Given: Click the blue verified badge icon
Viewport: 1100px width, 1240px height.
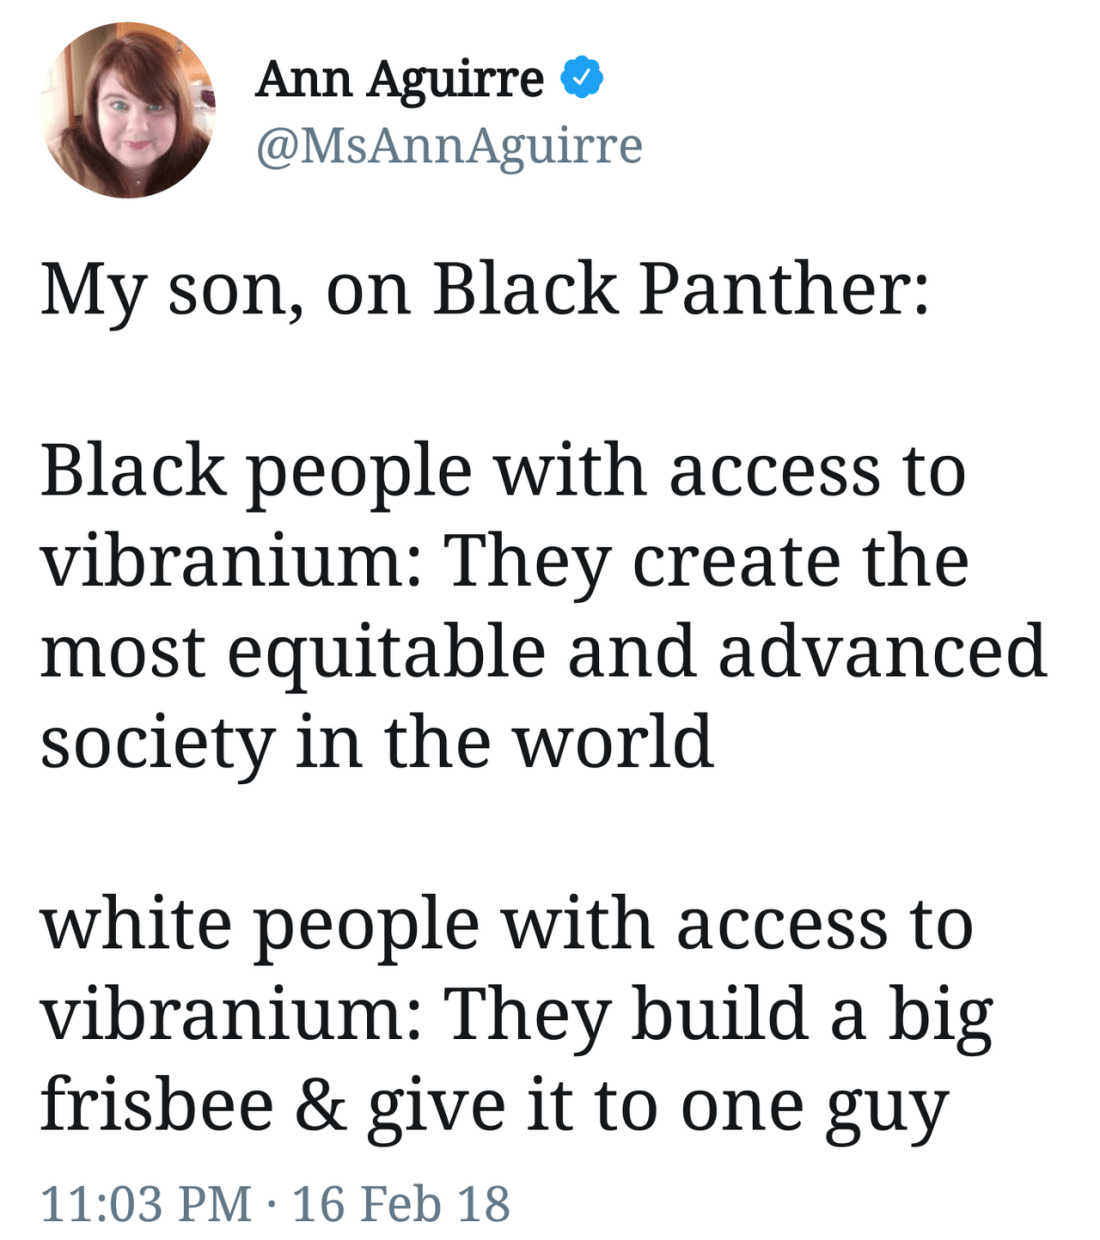Looking at the screenshot, I should click(x=581, y=78).
